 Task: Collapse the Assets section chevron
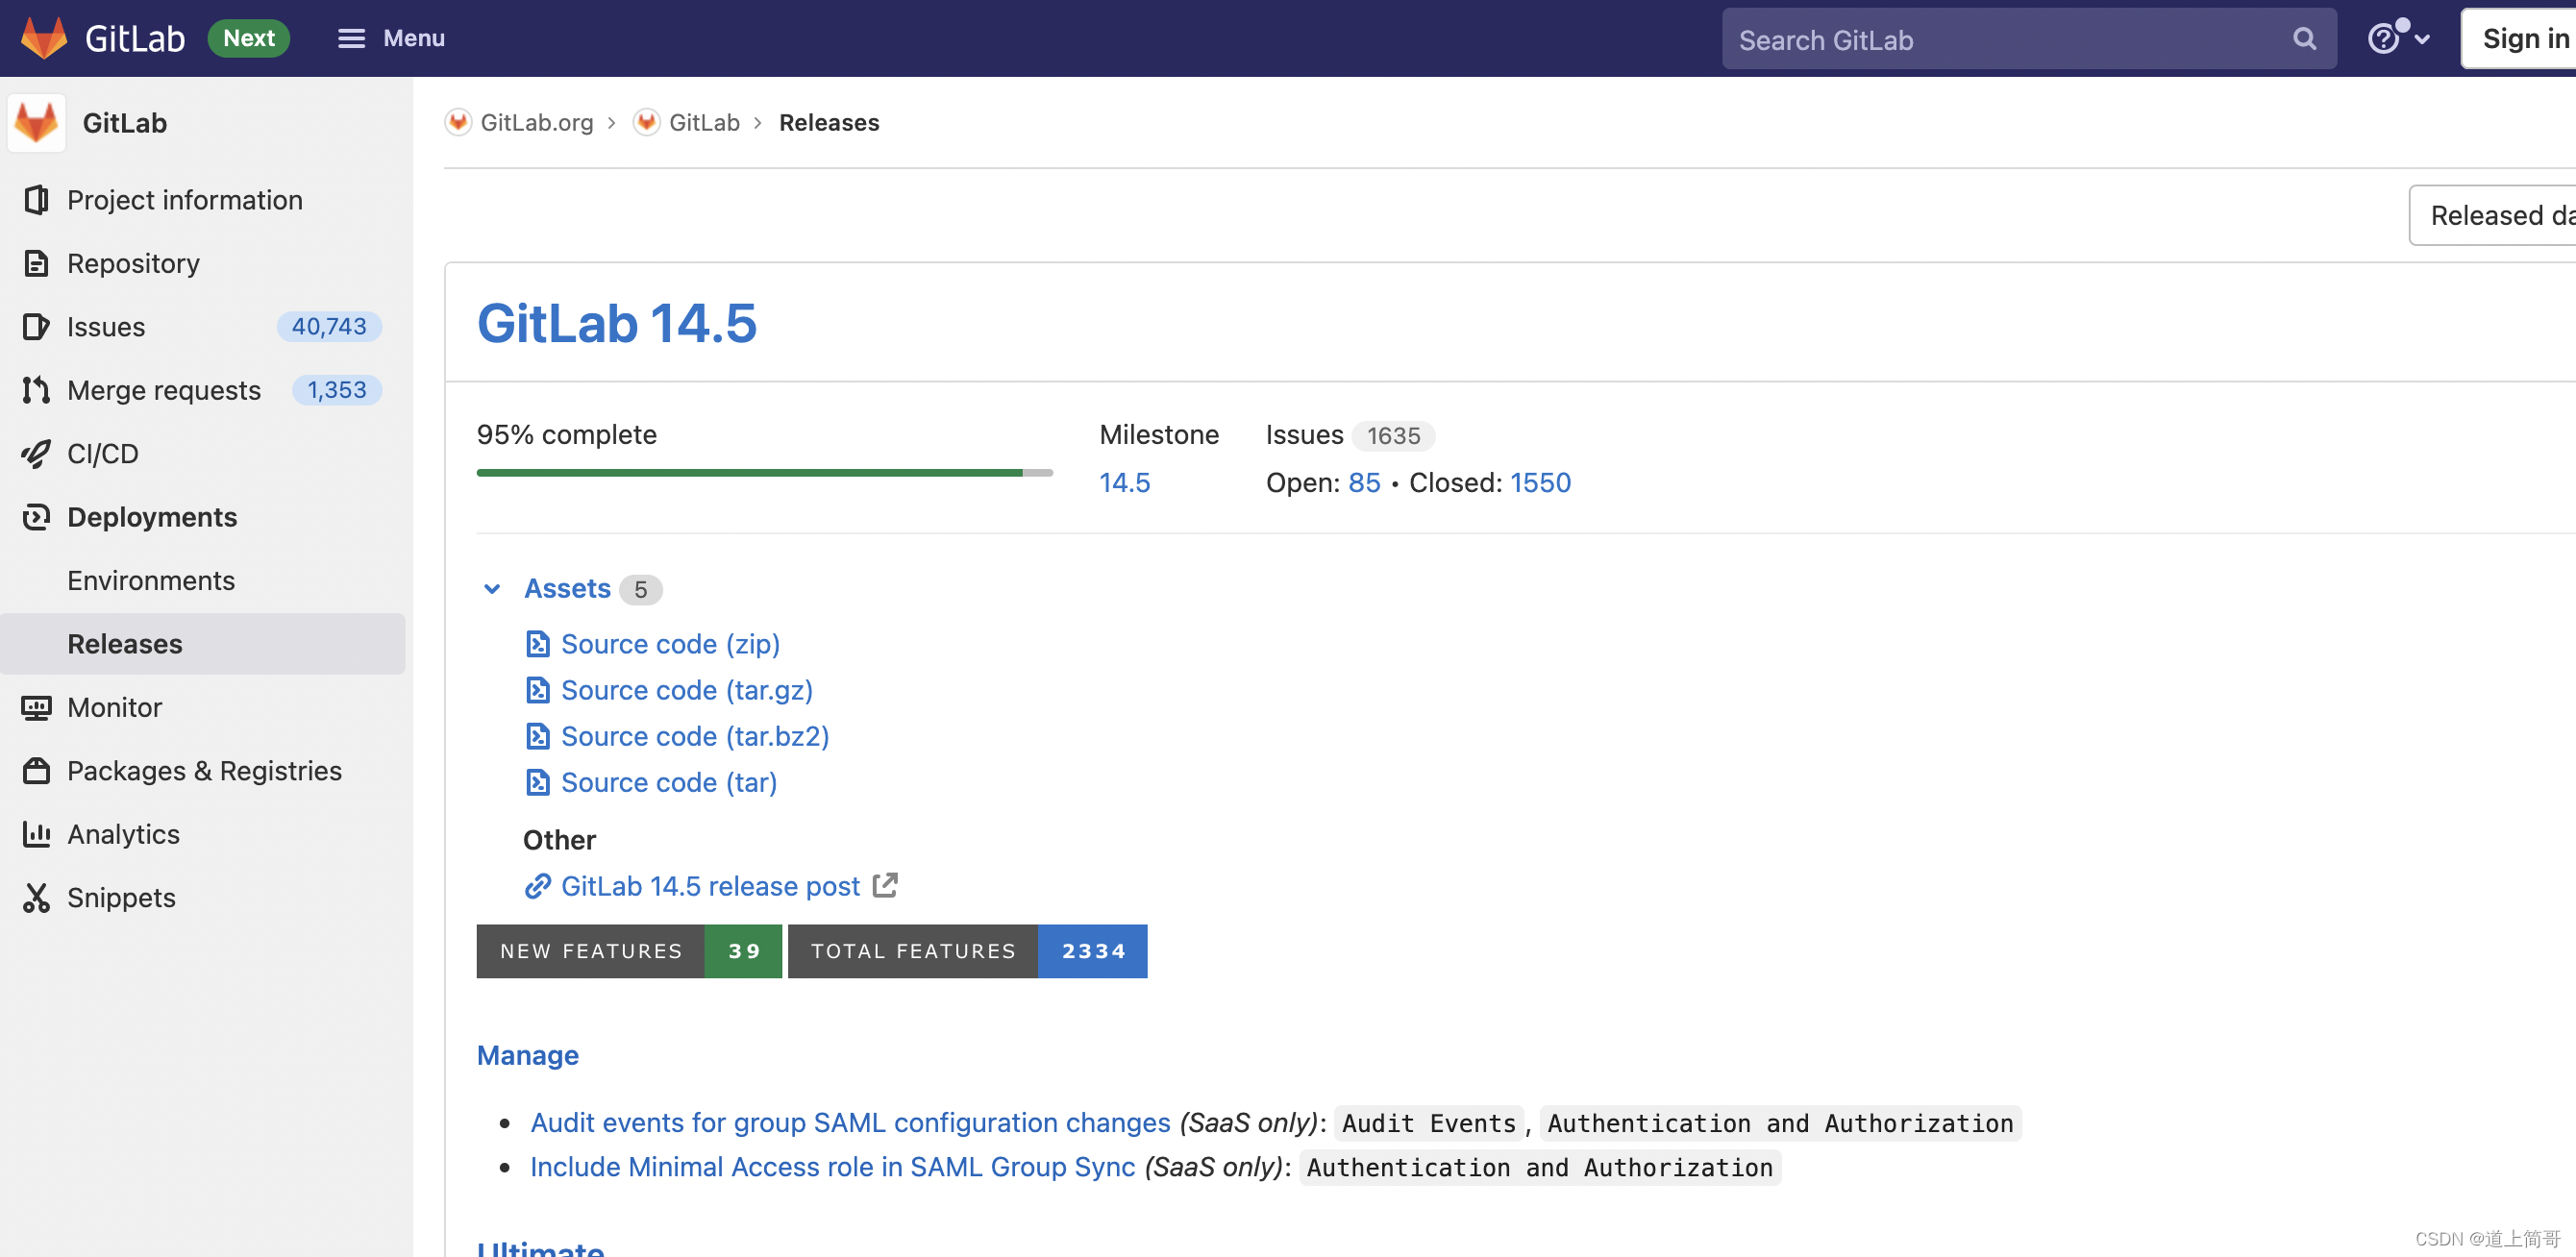tap(492, 589)
